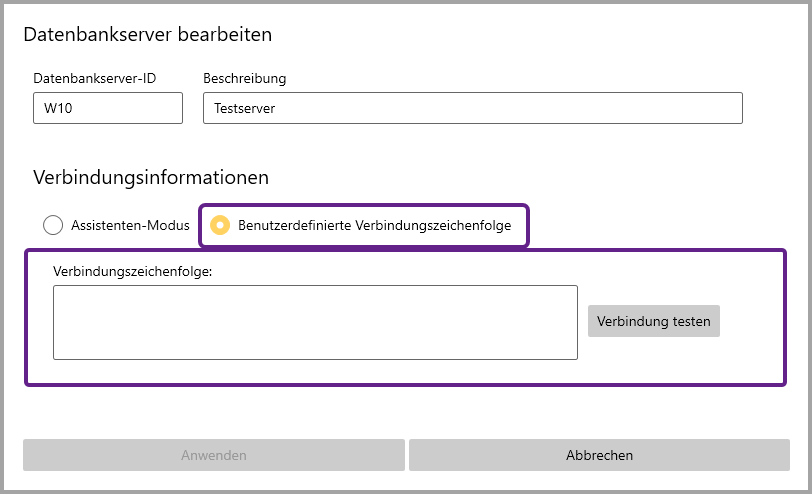Click the Assistenten-Modus label text
This screenshot has width=812, height=494.
tap(130, 225)
